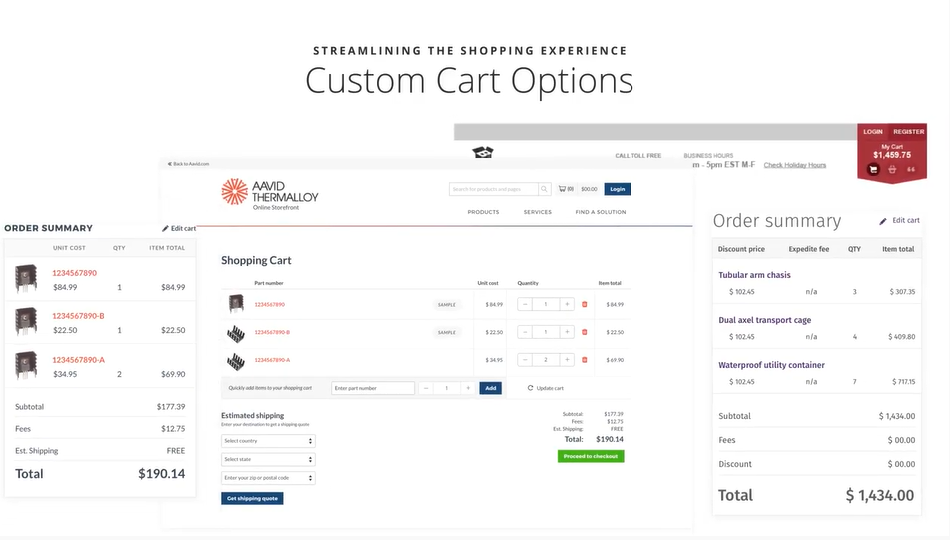The height and width of the screenshot is (540, 950).
Task: Delete the 1234567890-B cart item
Action: (x=585, y=332)
